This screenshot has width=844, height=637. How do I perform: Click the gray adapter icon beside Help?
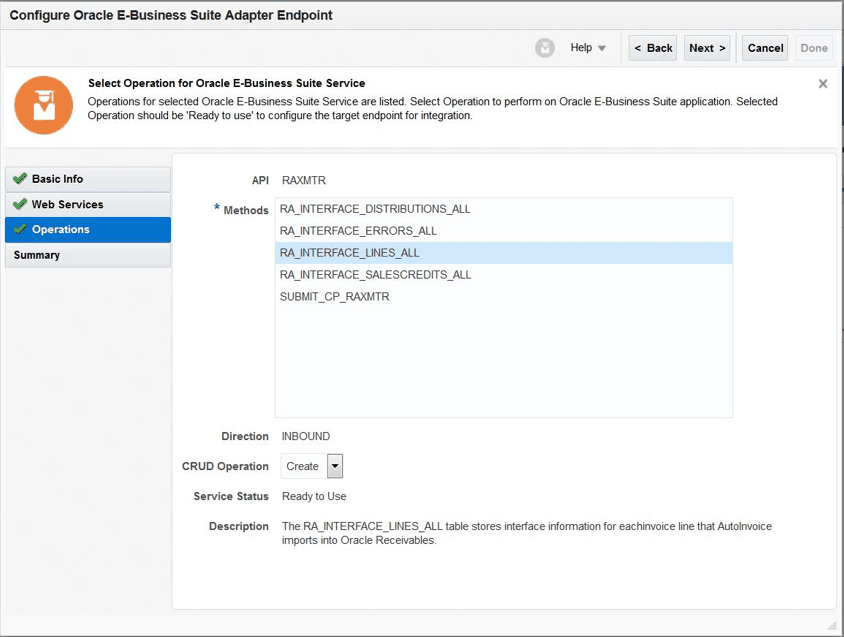click(544, 47)
